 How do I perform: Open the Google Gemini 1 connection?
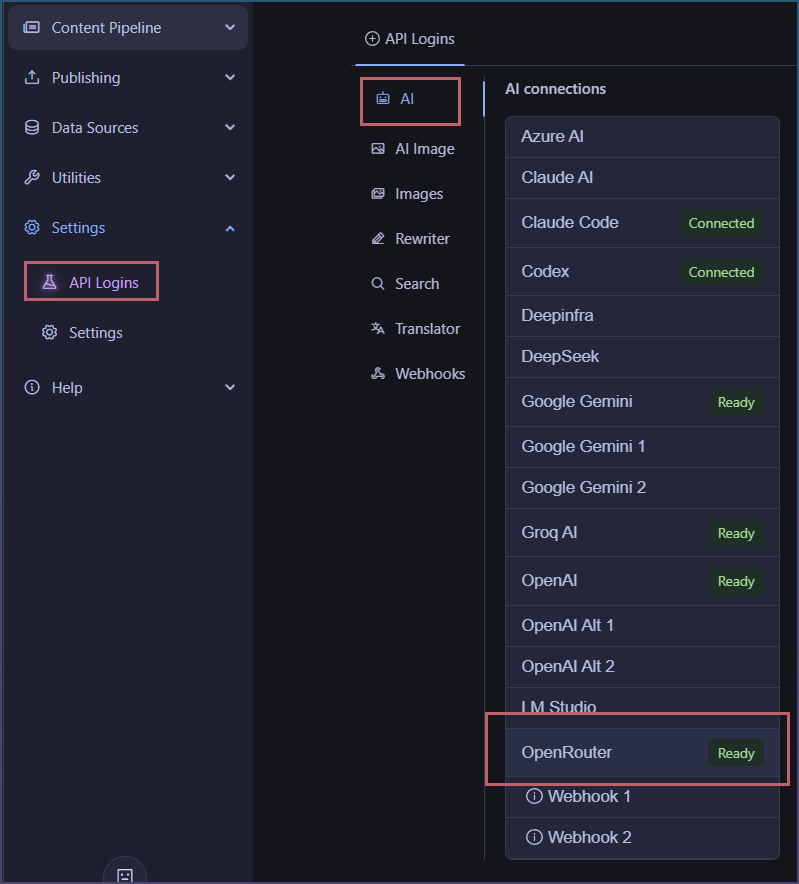[642, 447]
